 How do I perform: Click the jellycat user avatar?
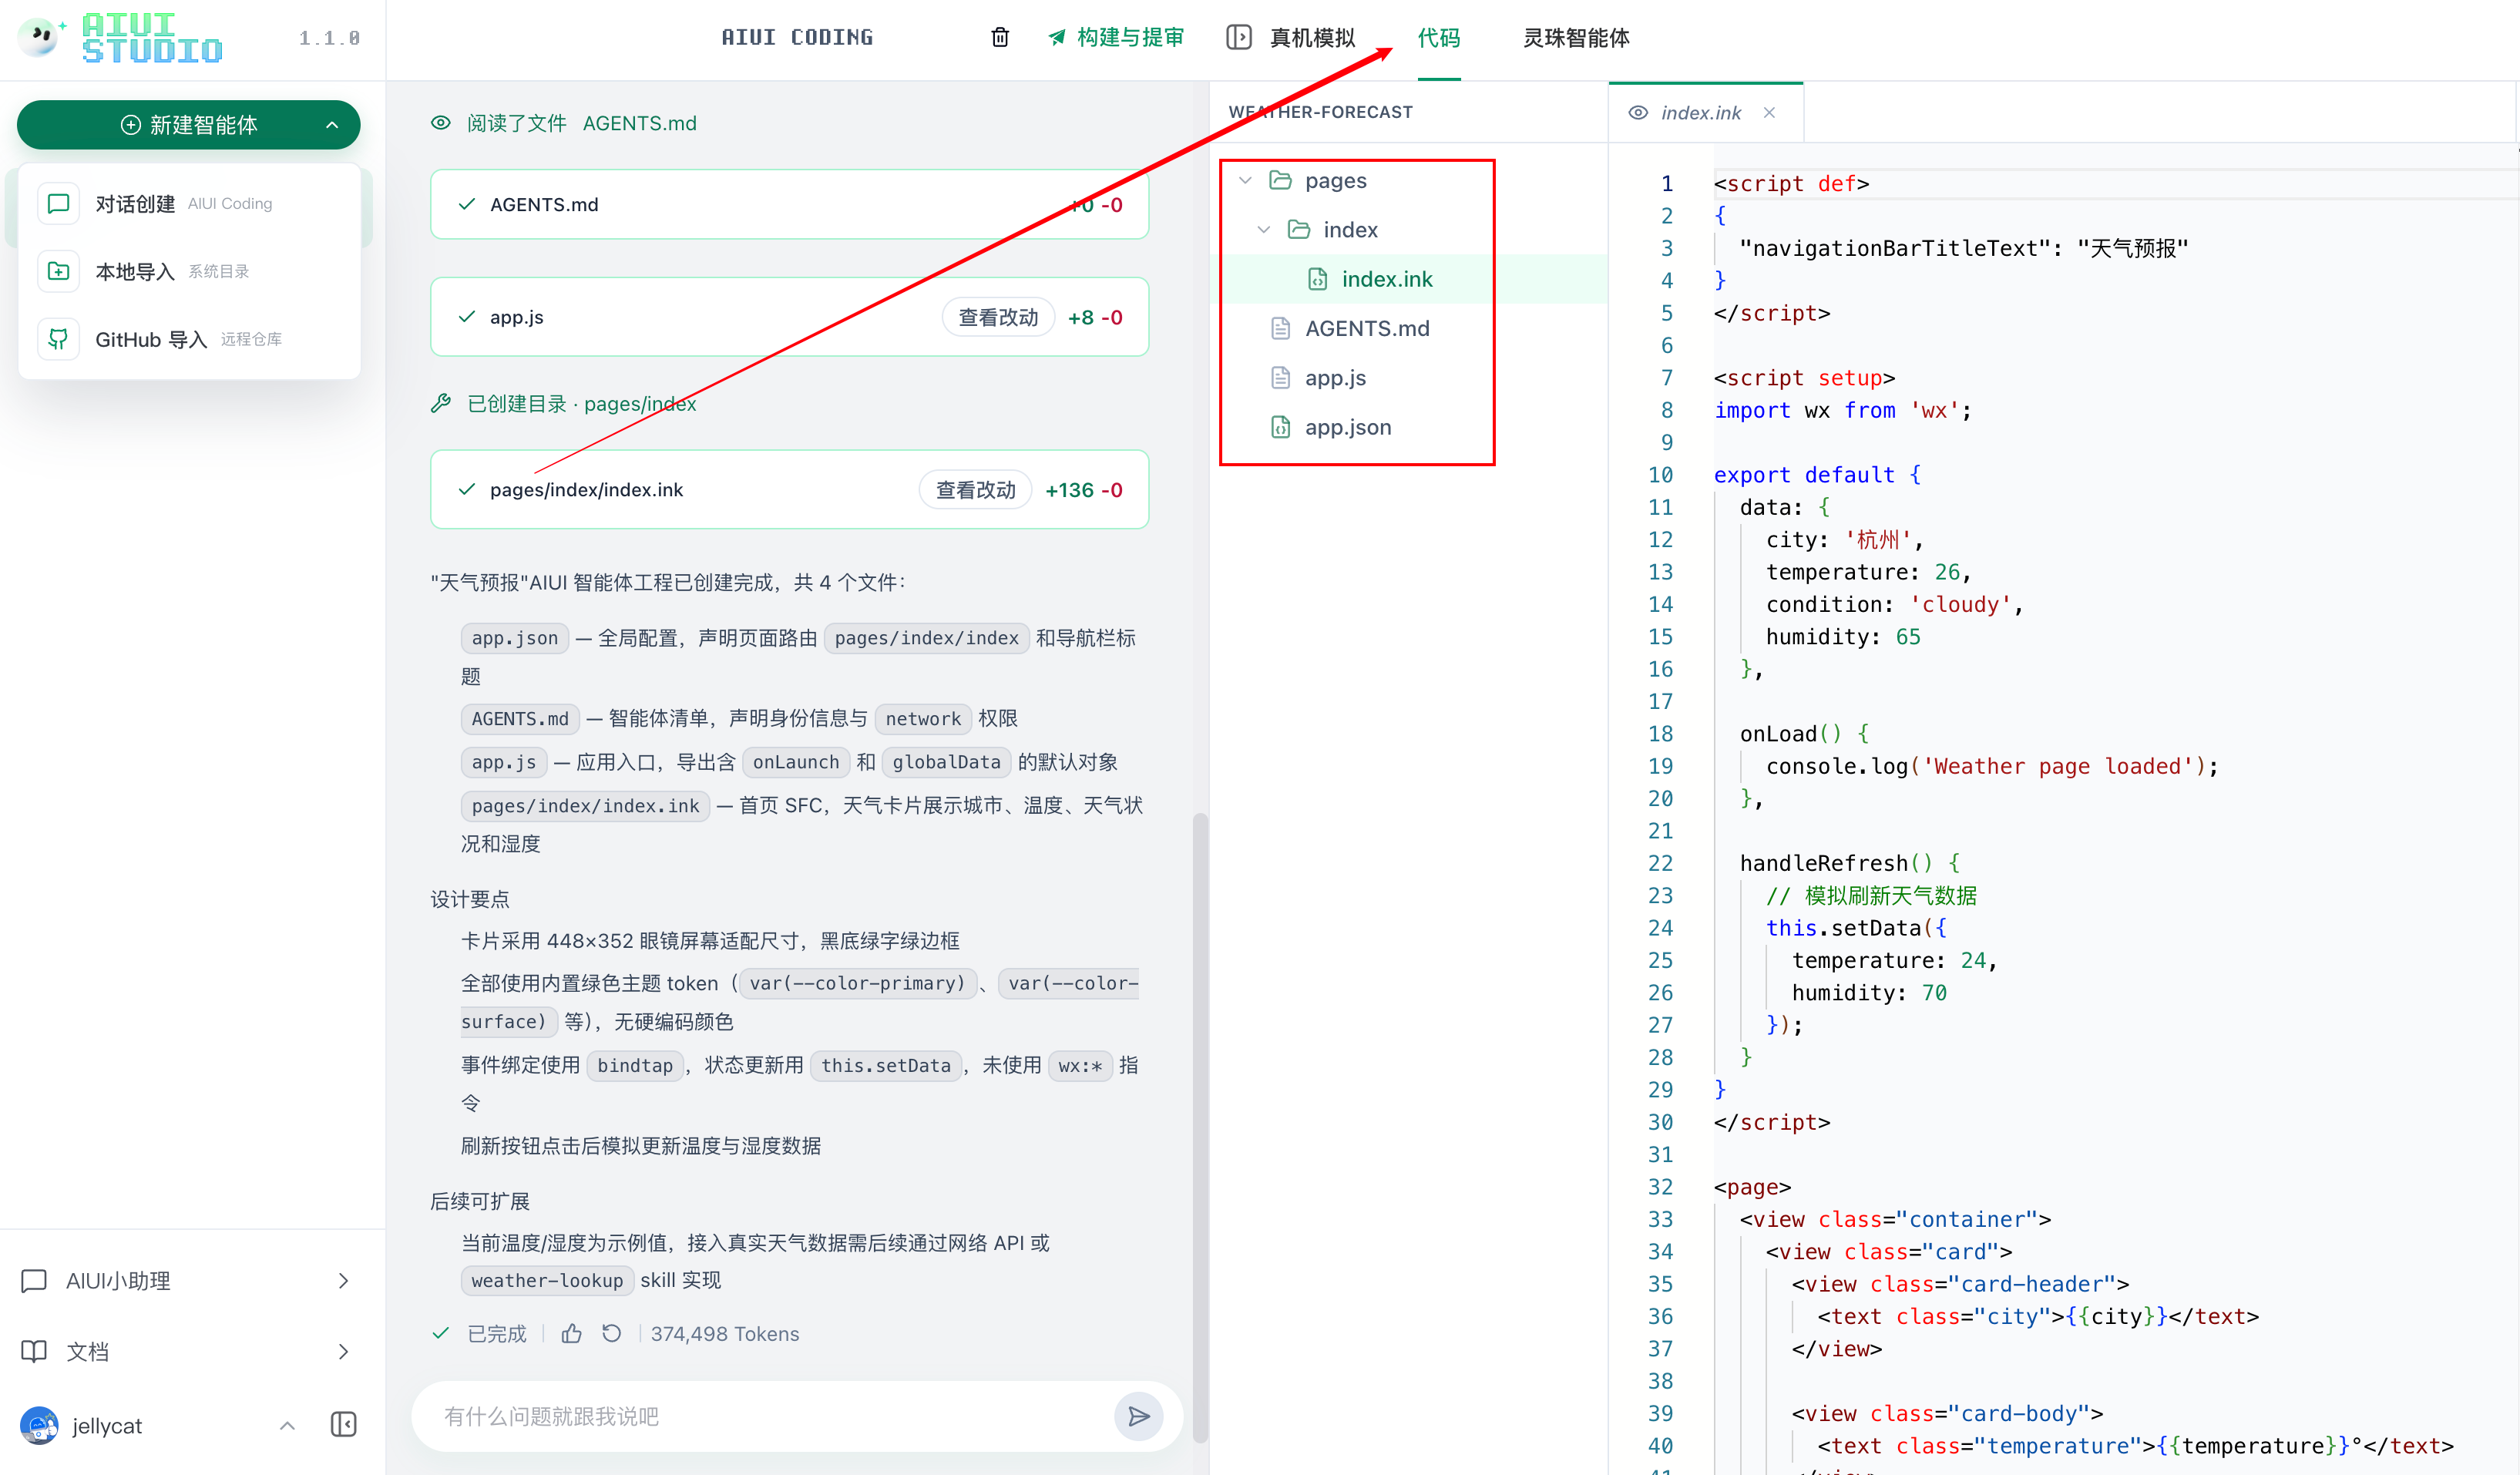click(39, 1425)
